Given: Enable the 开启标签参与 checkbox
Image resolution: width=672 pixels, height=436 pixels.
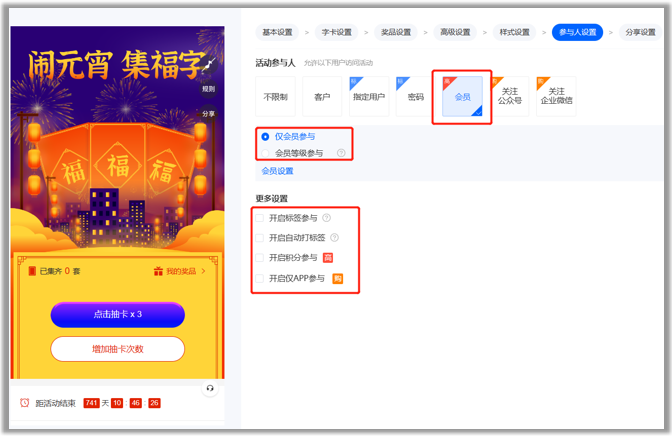Looking at the screenshot, I should [259, 218].
